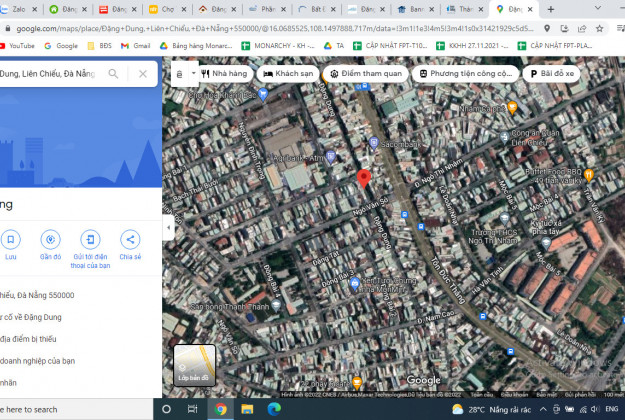Image resolution: width=625 pixels, height=420 pixels.
Task: Click the Gửi tới điện thoại icon
Action: tap(90, 239)
